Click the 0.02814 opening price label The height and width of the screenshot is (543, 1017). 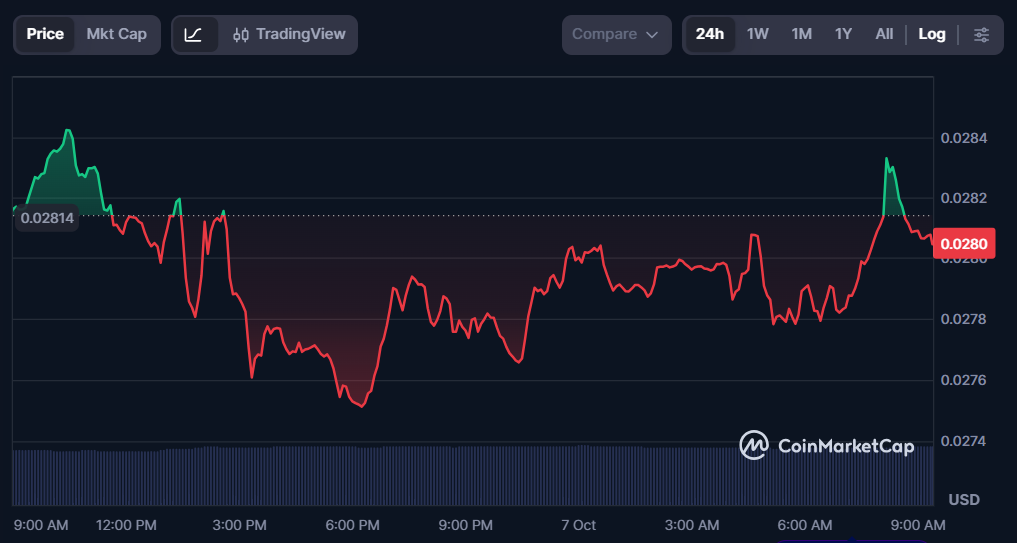coord(47,218)
